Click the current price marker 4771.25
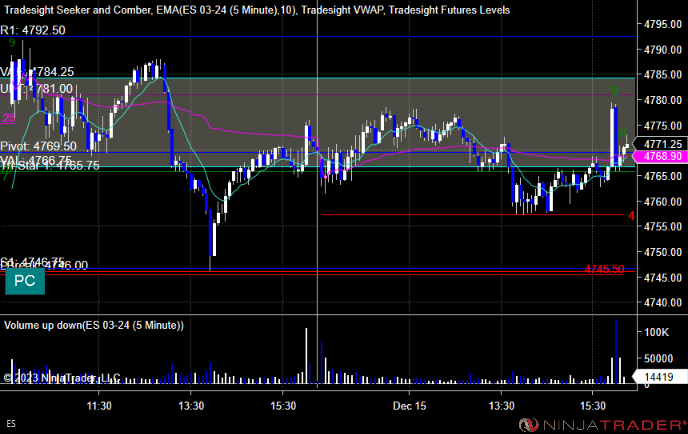 tap(662, 144)
